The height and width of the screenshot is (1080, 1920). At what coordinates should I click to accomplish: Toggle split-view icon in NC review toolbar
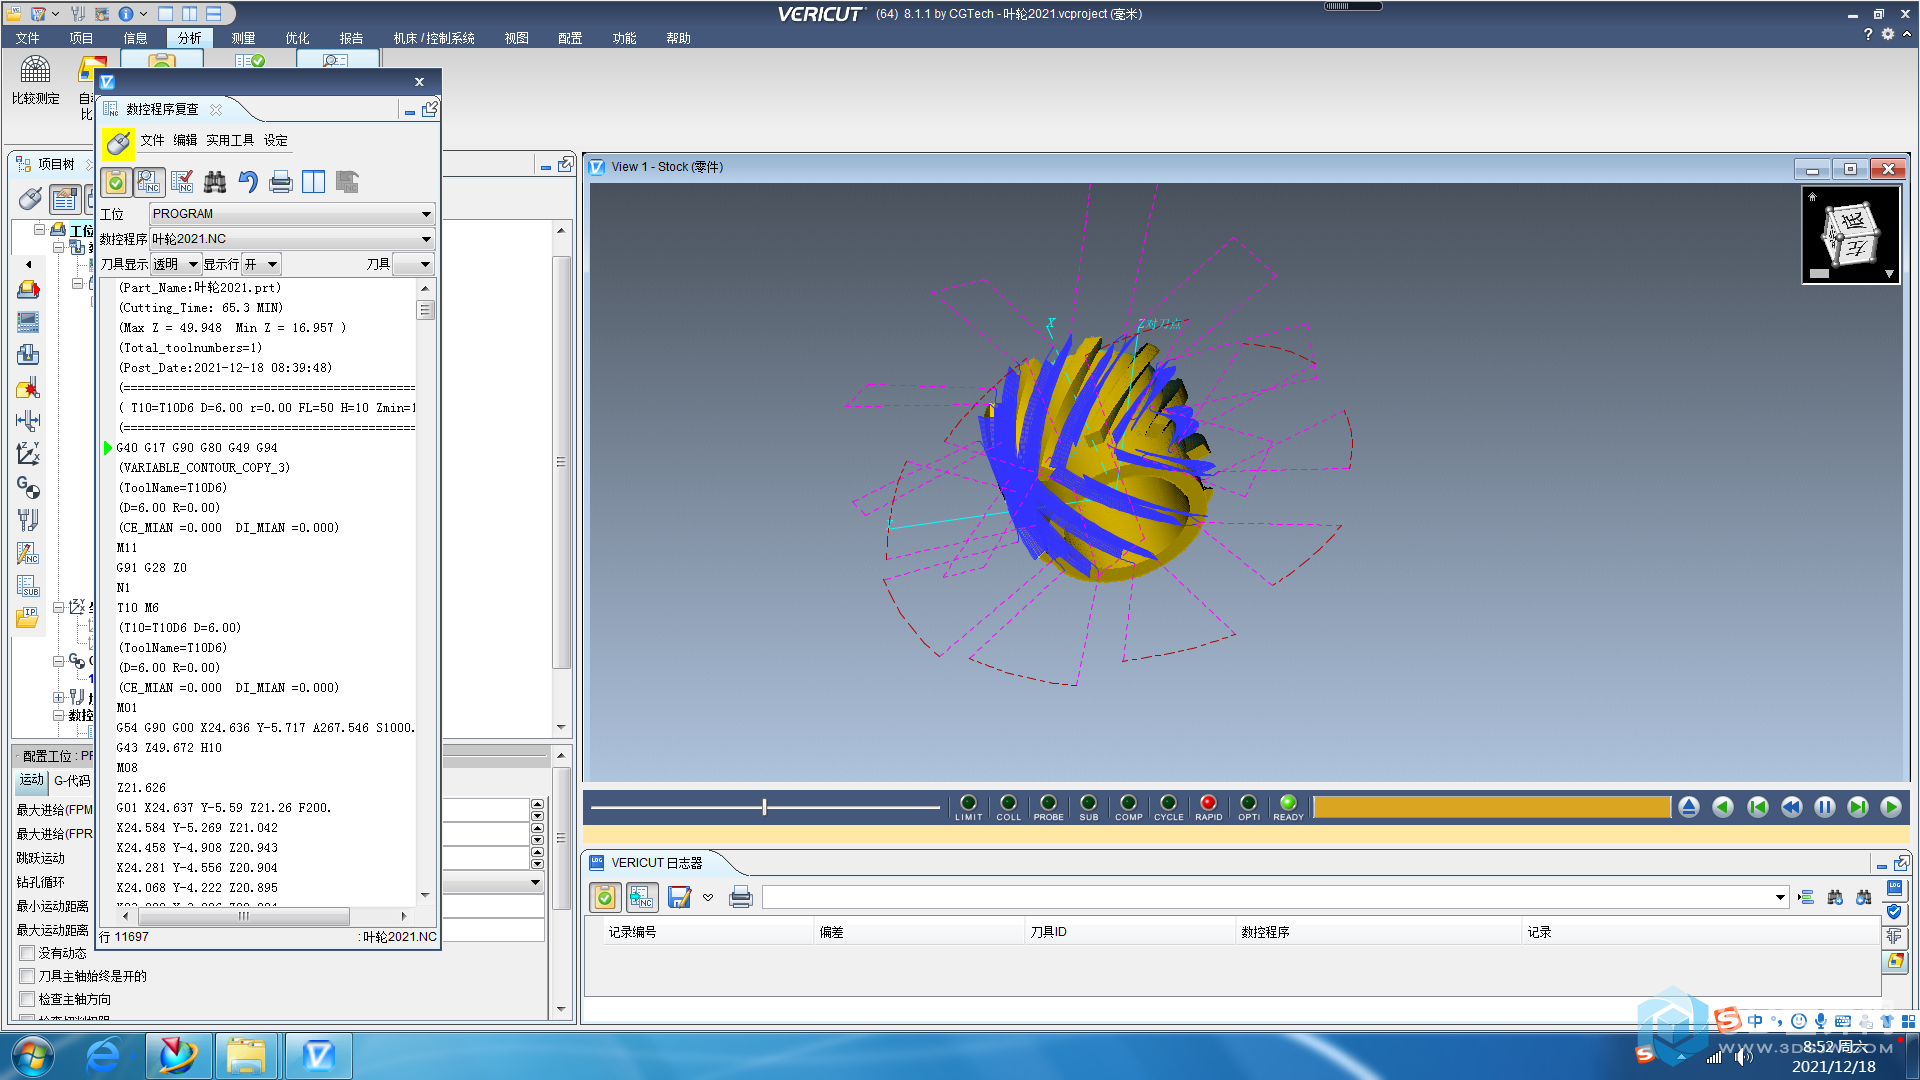click(x=314, y=182)
